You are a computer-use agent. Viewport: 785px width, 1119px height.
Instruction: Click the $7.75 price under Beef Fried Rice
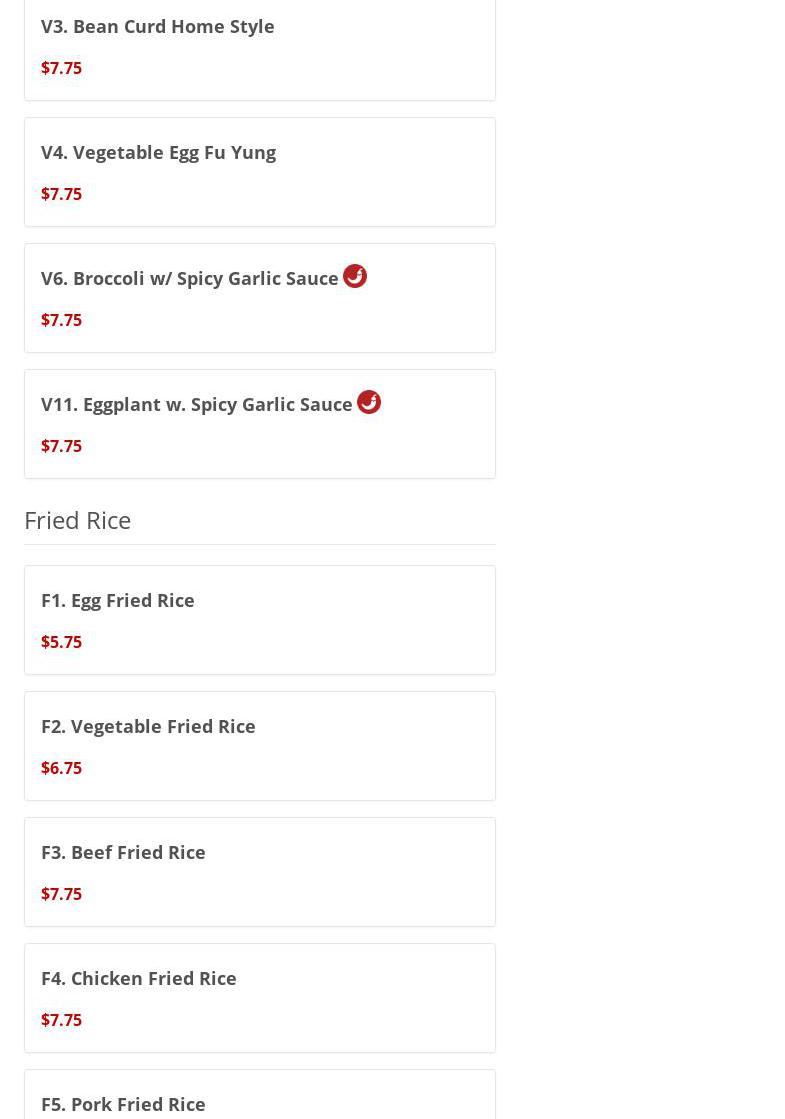pyautogui.click(x=61, y=894)
